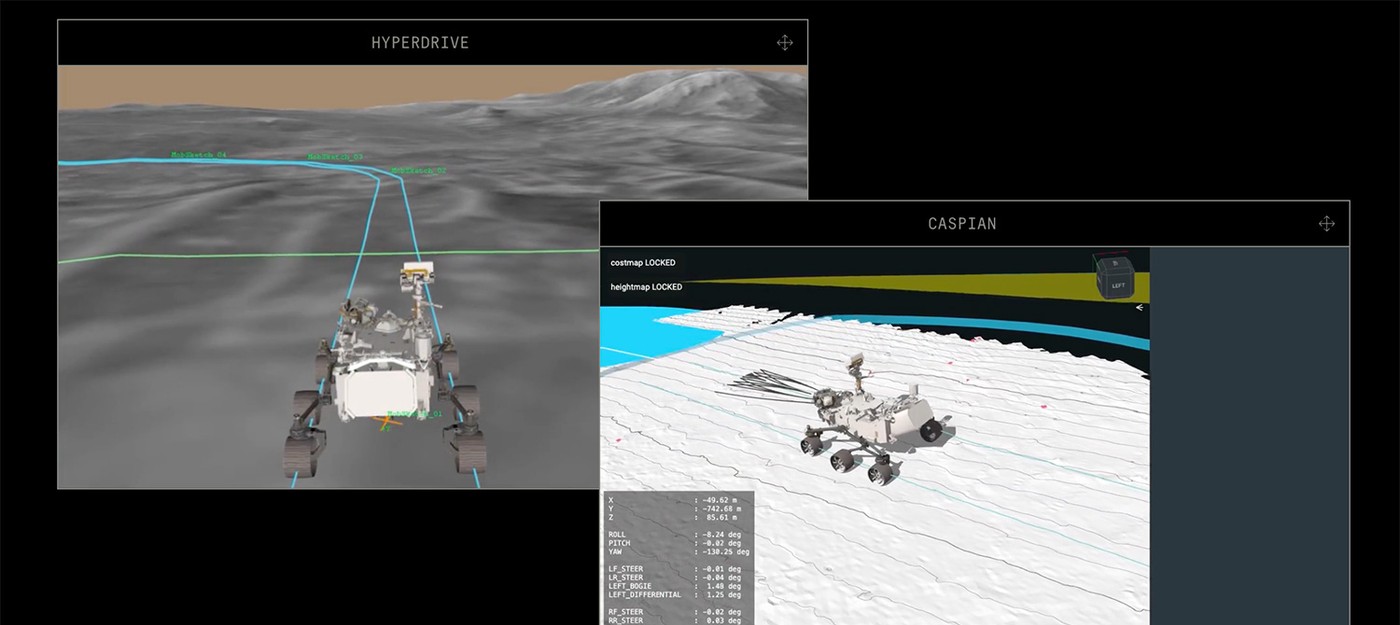Click the rover mast camera head in Hyperdrive
This screenshot has height=625, width=1400.
click(x=418, y=272)
